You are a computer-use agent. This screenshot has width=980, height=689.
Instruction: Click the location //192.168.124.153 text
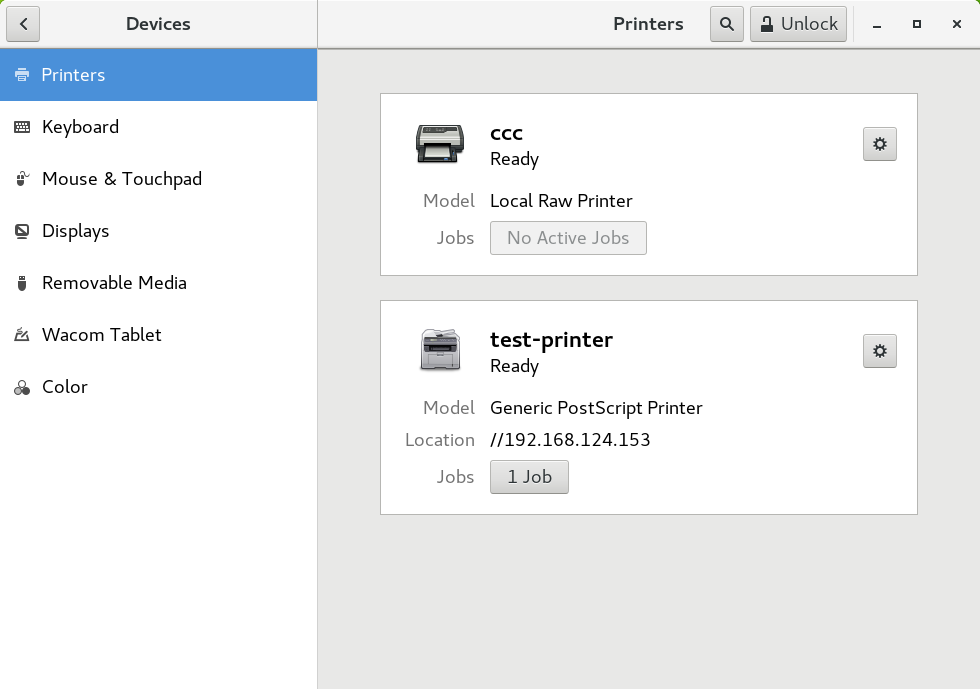[570, 440]
